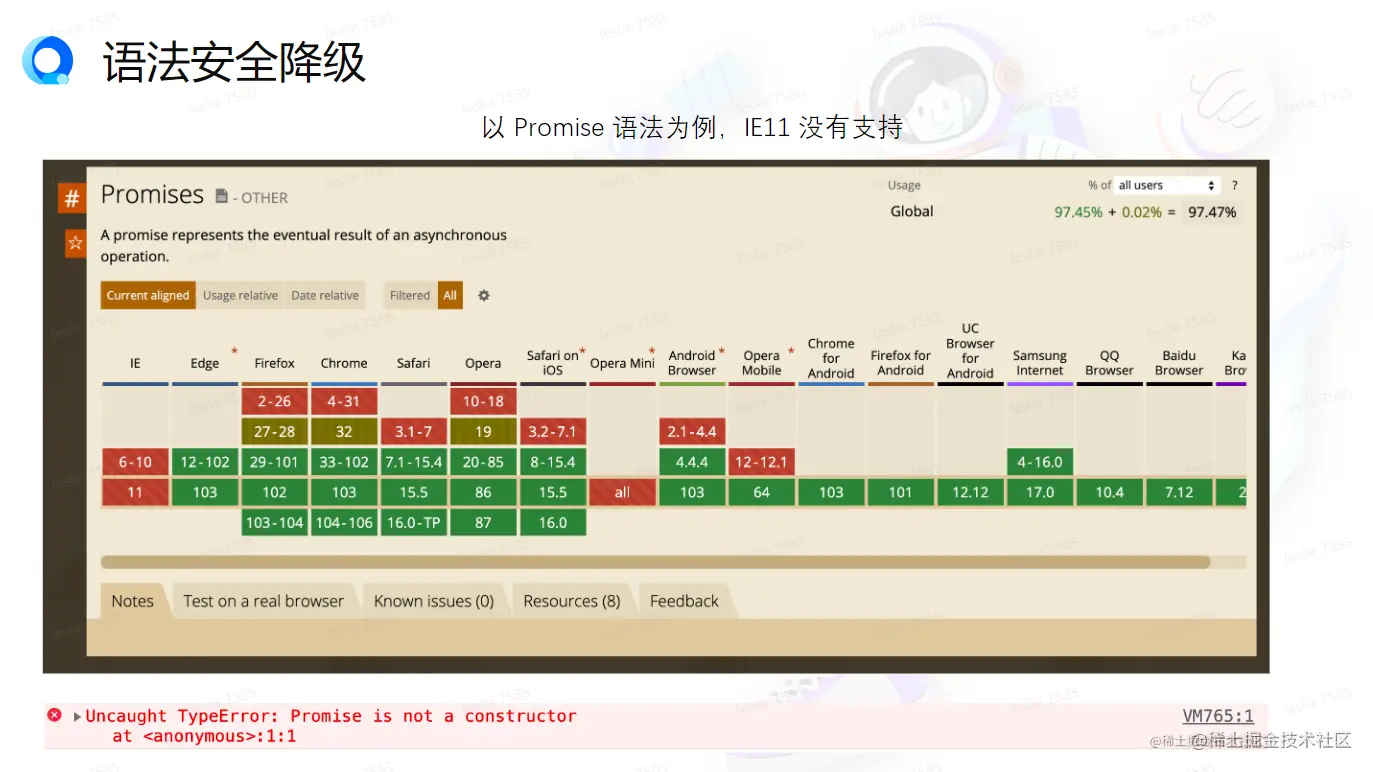Click the Opera Mobile column header

(762, 363)
